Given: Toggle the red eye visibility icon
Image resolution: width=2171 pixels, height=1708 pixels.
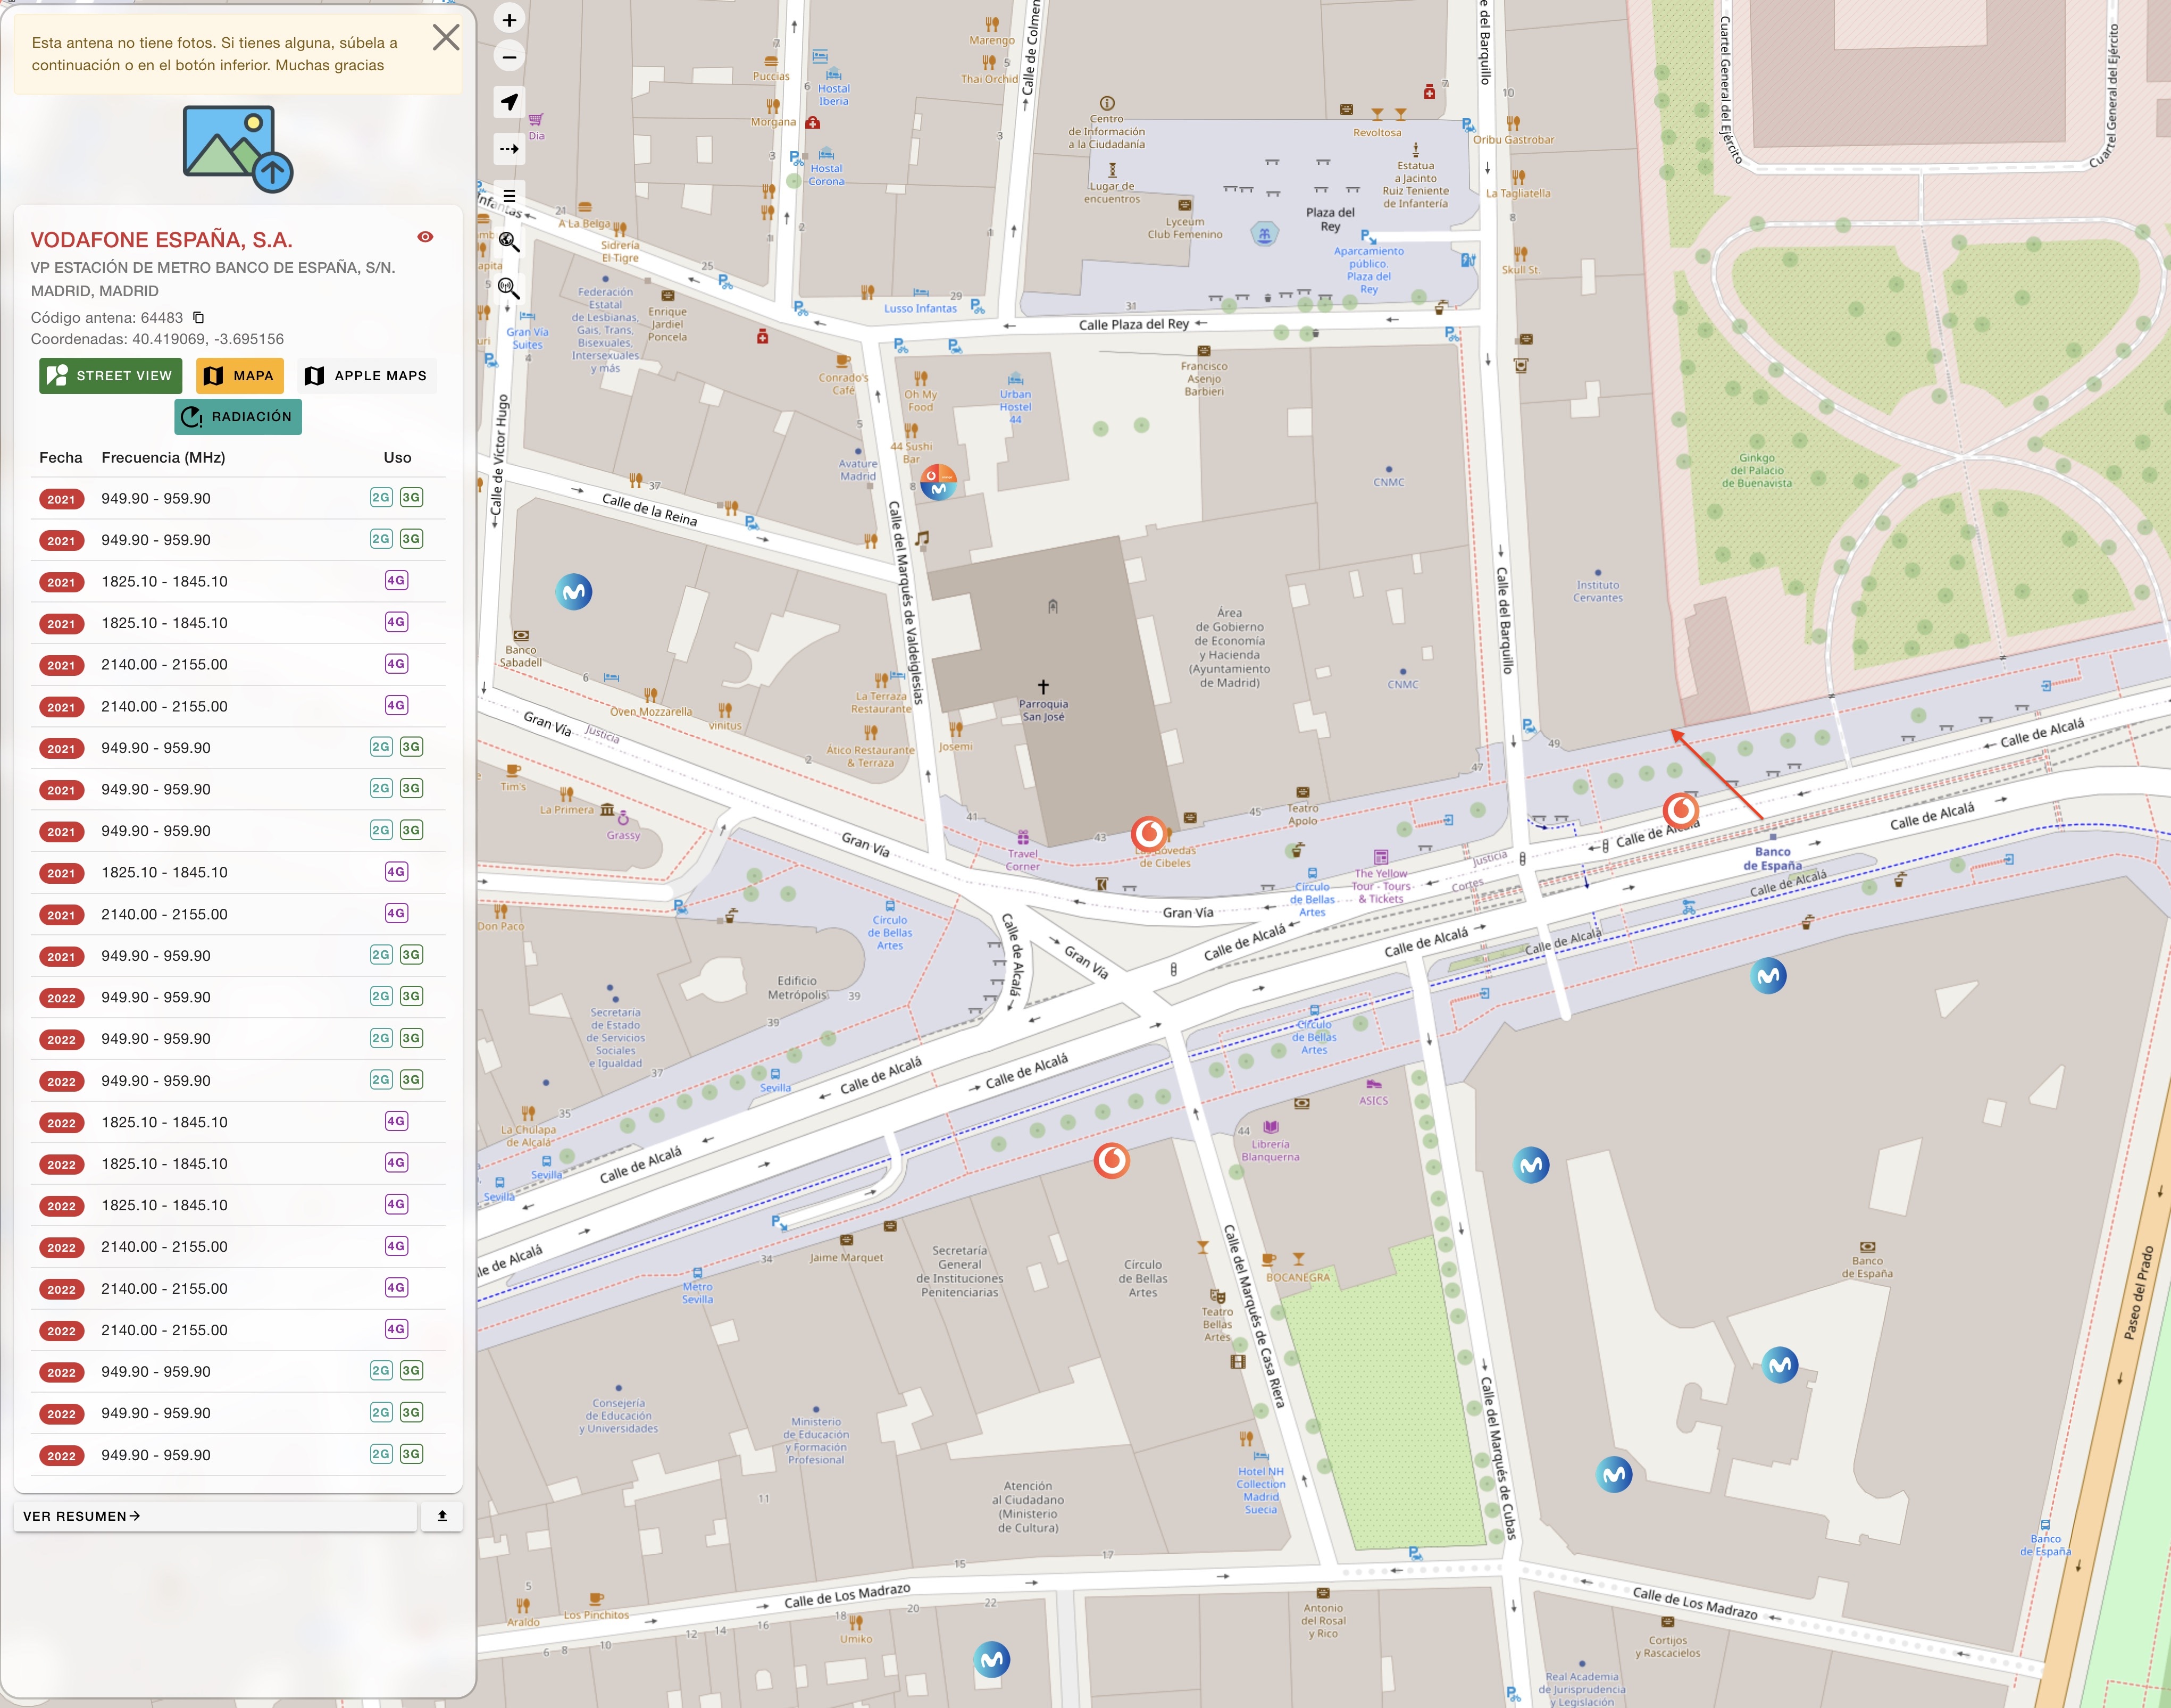Looking at the screenshot, I should pyautogui.click(x=425, y=237).
